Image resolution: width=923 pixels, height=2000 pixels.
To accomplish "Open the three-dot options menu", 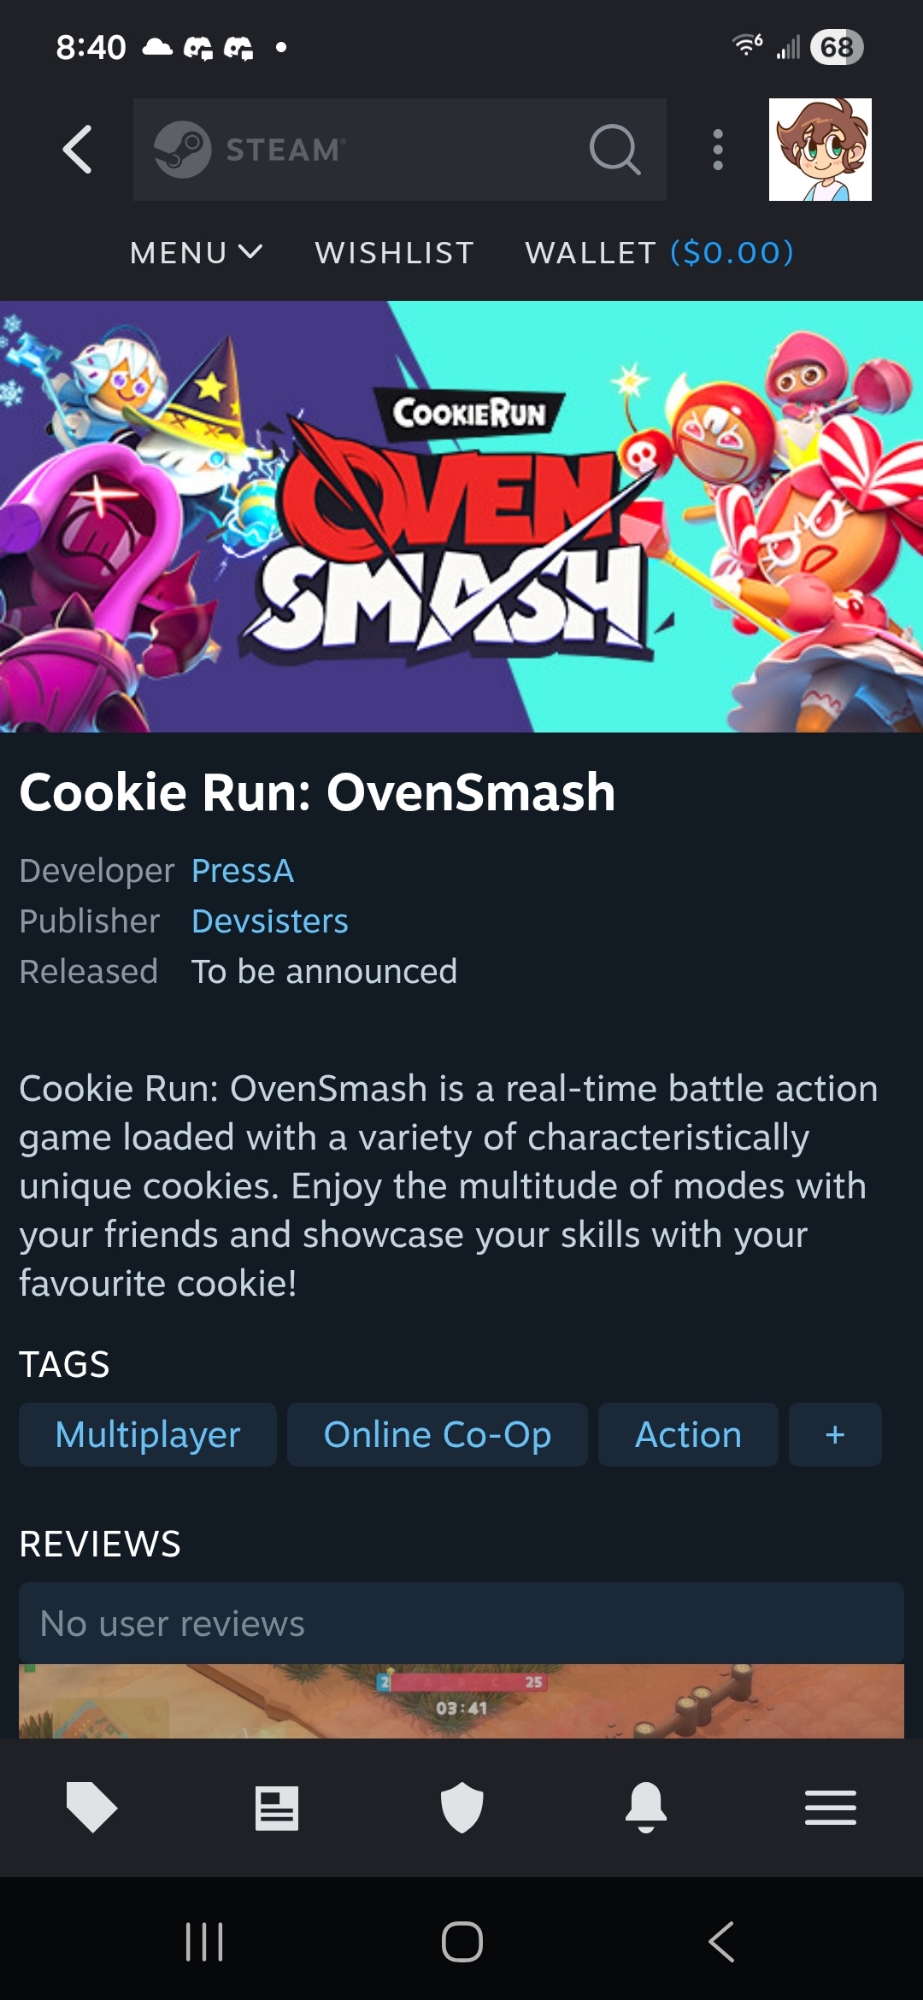I will click(717, 150).
